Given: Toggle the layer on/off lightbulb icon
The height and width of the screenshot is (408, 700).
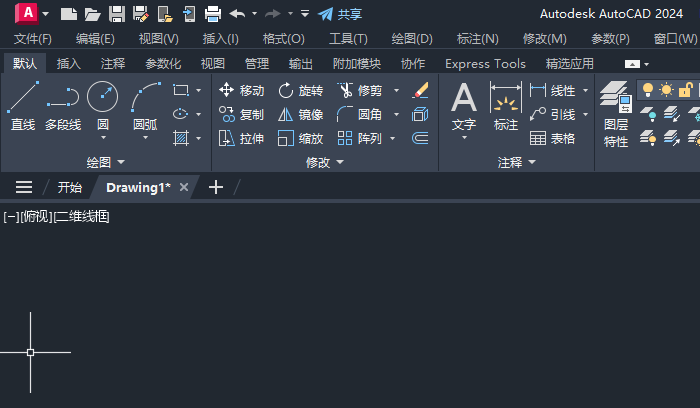Looking at the screenshot, I should pos(648,90).
